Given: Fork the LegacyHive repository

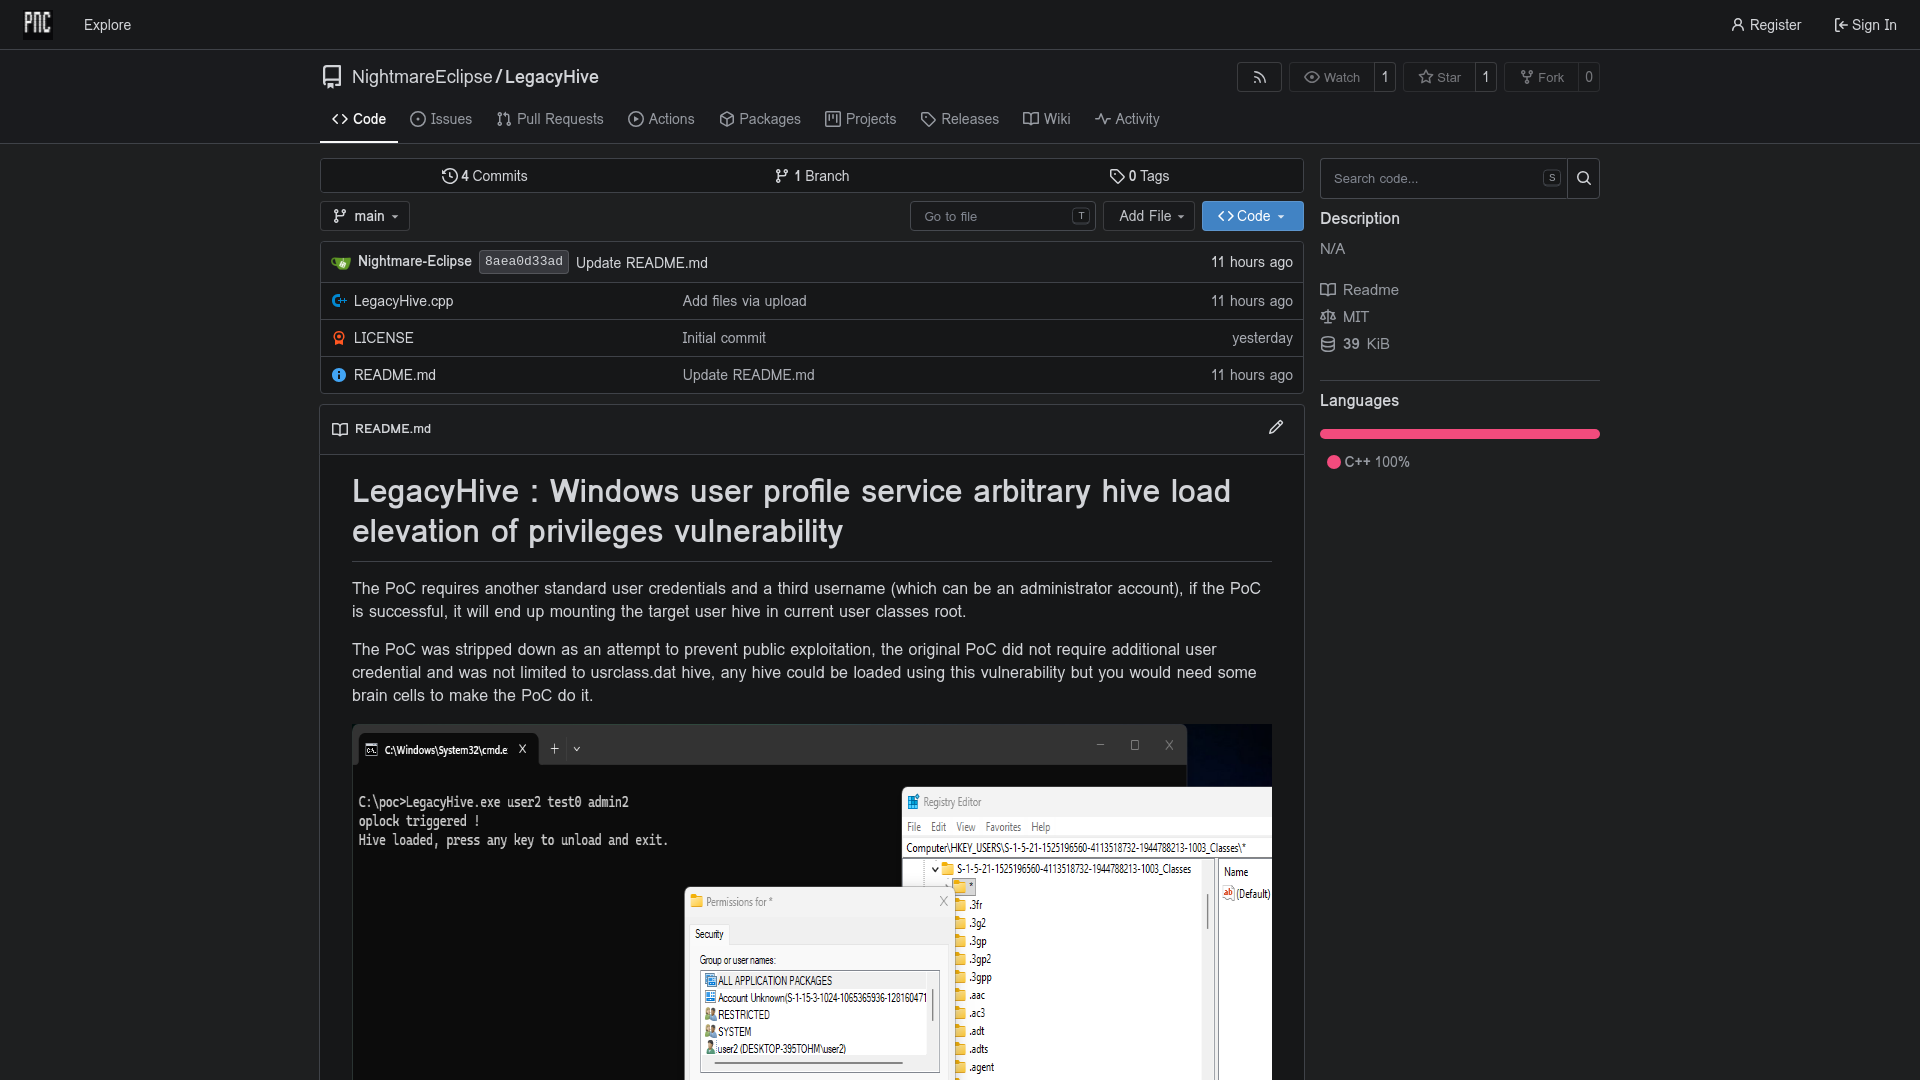Looking at the screenshot, I should 1541,77.
